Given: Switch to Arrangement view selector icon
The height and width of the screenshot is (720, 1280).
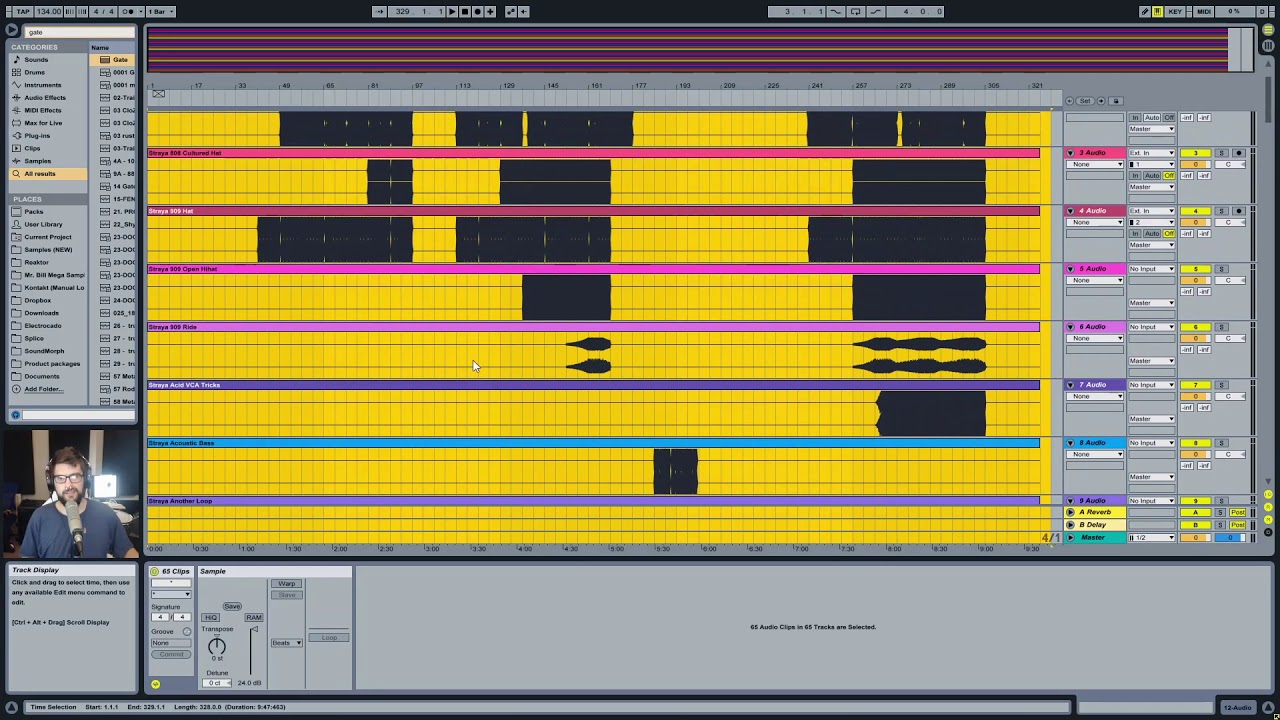Looking at the screenshot, I should tap(1268, 32).
